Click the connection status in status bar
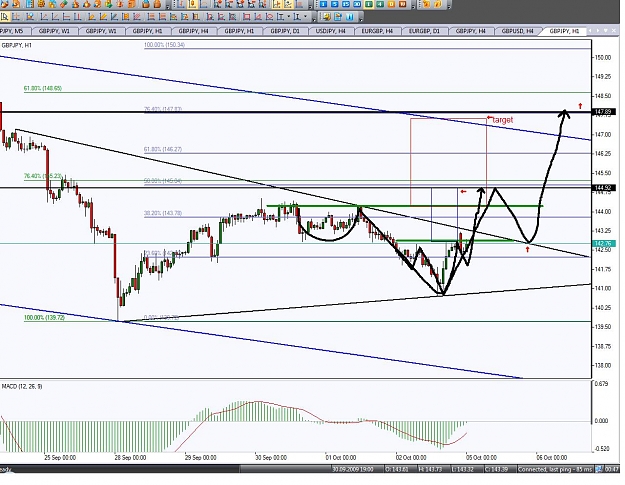The height and width of the screenshot is (485, 625). tap(555, 469)
